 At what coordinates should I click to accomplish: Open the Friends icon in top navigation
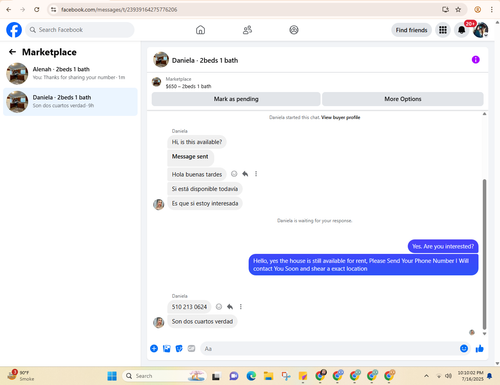pyautogui.click(x=247, y=30)
